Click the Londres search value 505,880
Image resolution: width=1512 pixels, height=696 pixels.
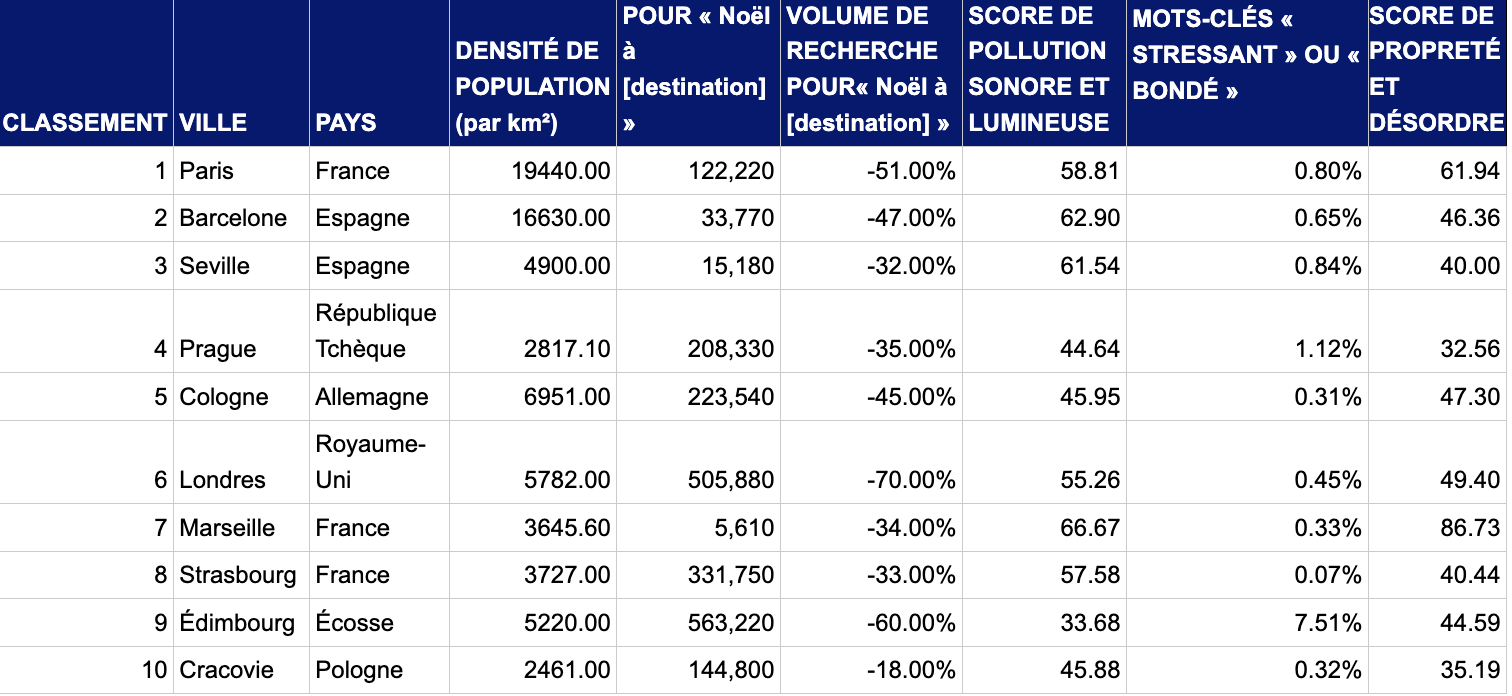[731, 480]
